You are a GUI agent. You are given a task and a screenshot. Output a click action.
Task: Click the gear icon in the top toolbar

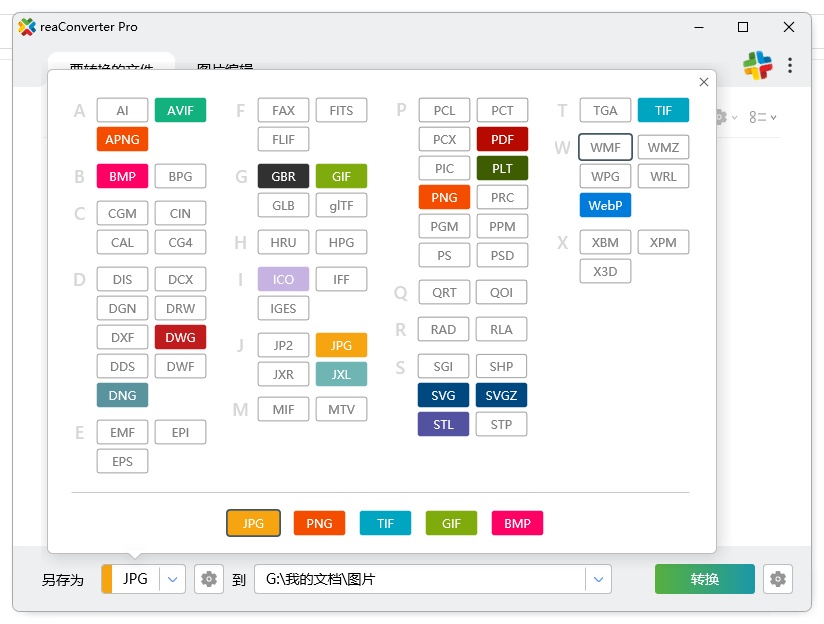tap(721, 117)
